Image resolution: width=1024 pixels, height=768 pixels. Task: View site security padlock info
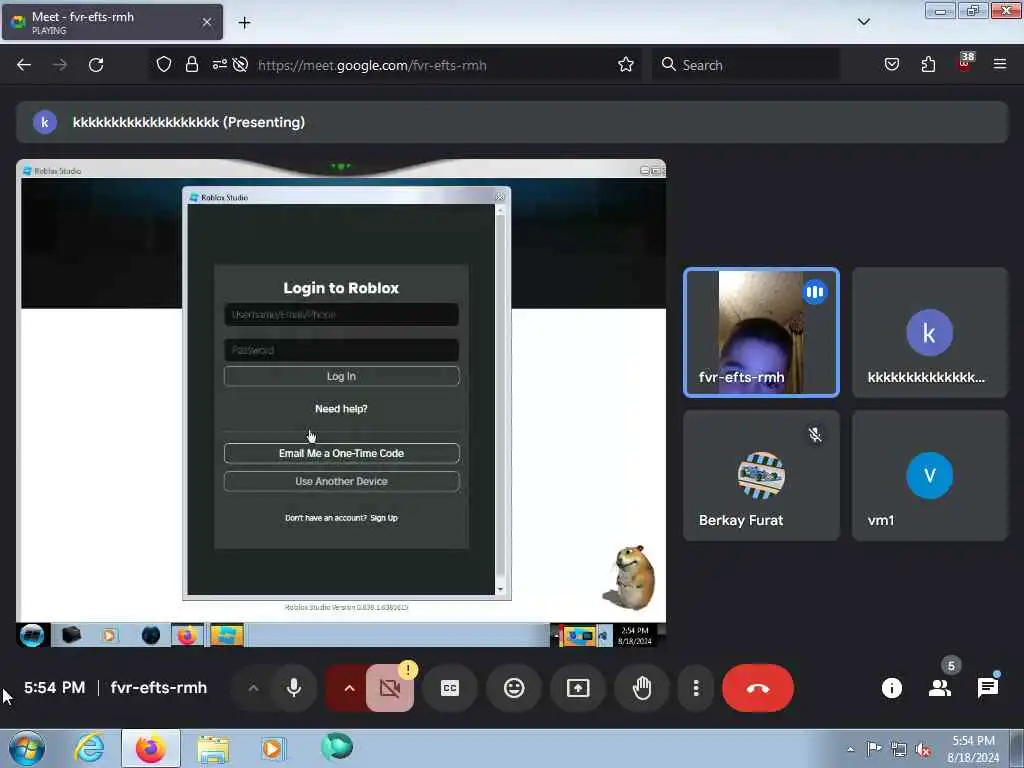tap(192, 65)
